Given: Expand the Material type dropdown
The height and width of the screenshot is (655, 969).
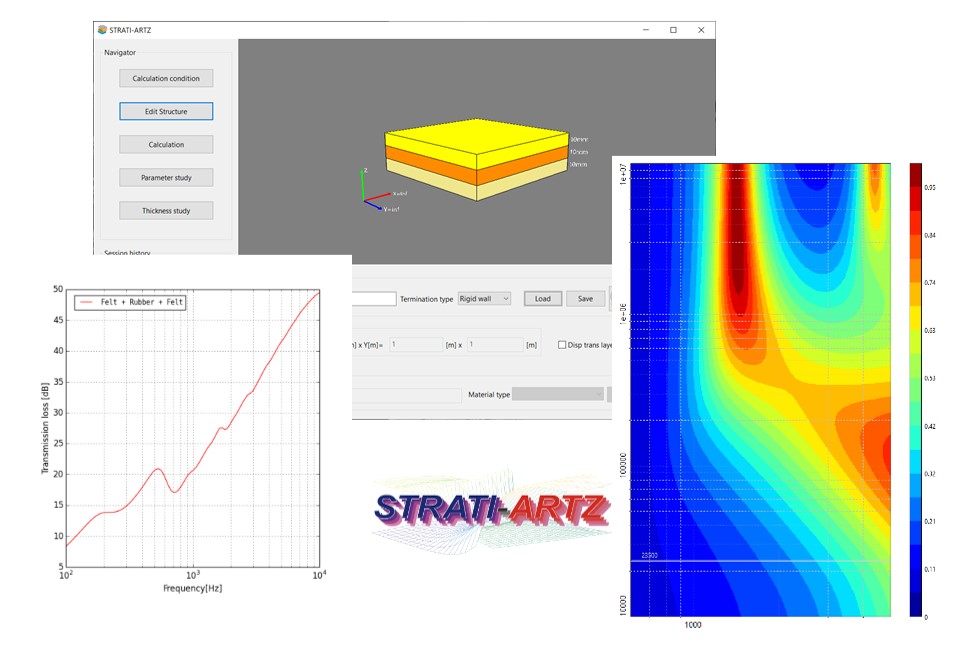Looking at the screenshot, I should pyautogui.click(x=557, y=395).
